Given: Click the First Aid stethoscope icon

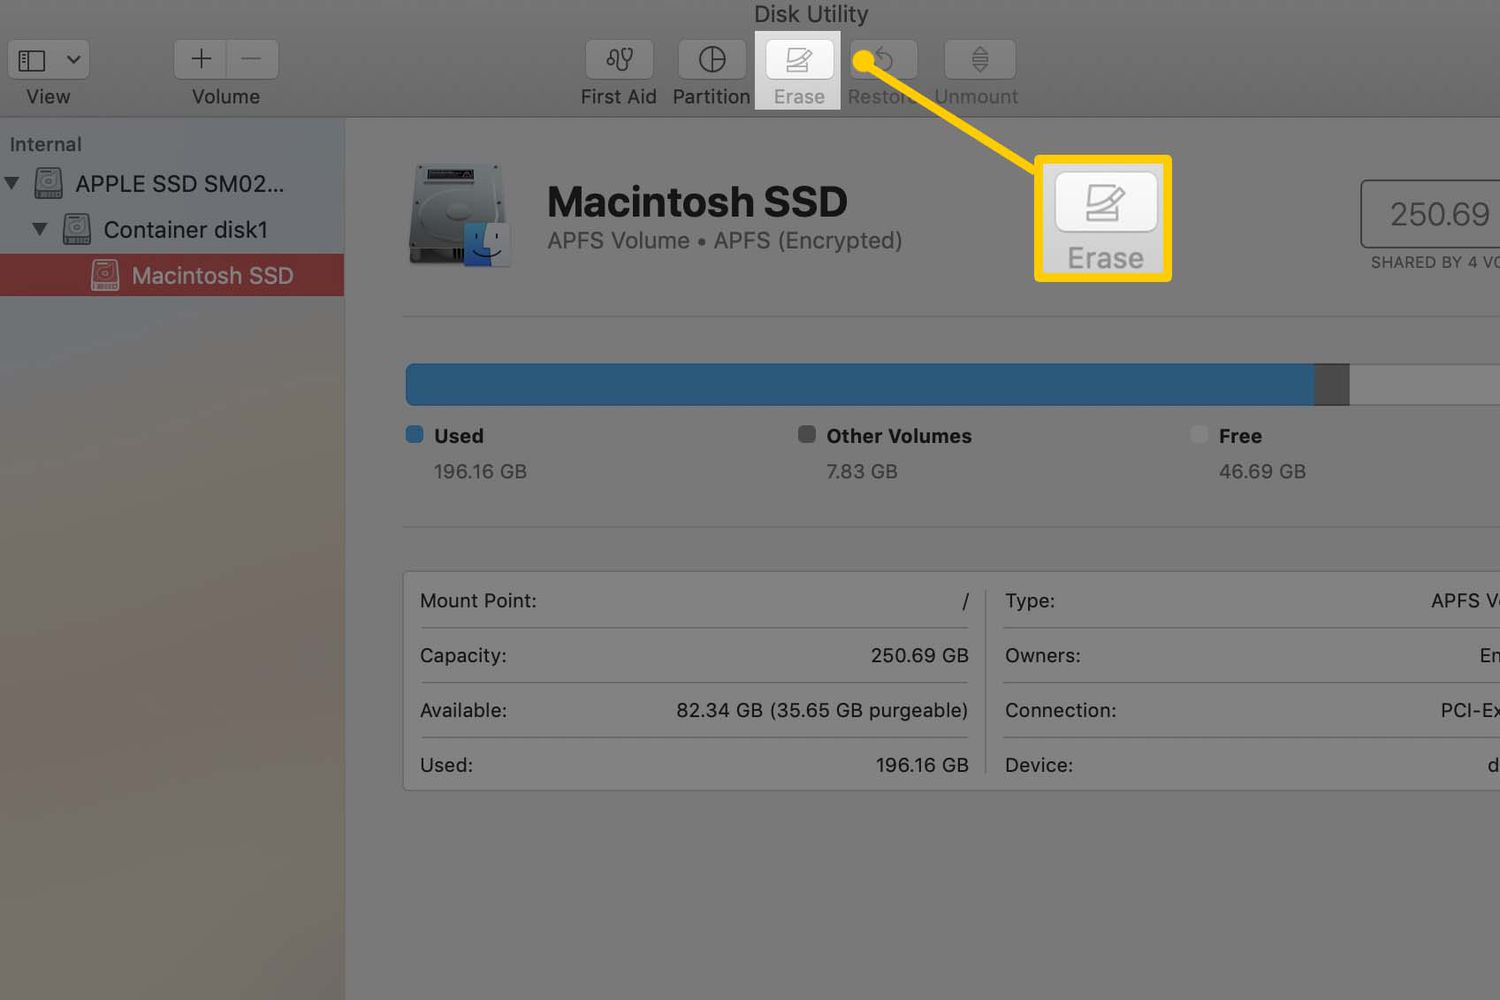Looking at the screenshot, I should [x=619, y=60].
